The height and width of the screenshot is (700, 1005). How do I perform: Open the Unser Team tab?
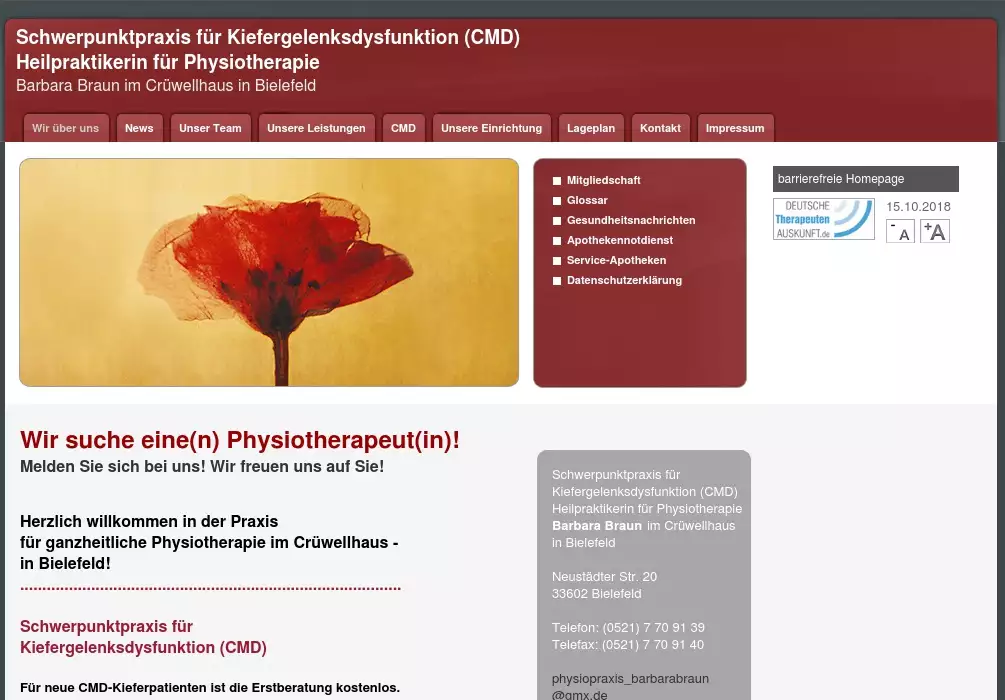point(210,128)
